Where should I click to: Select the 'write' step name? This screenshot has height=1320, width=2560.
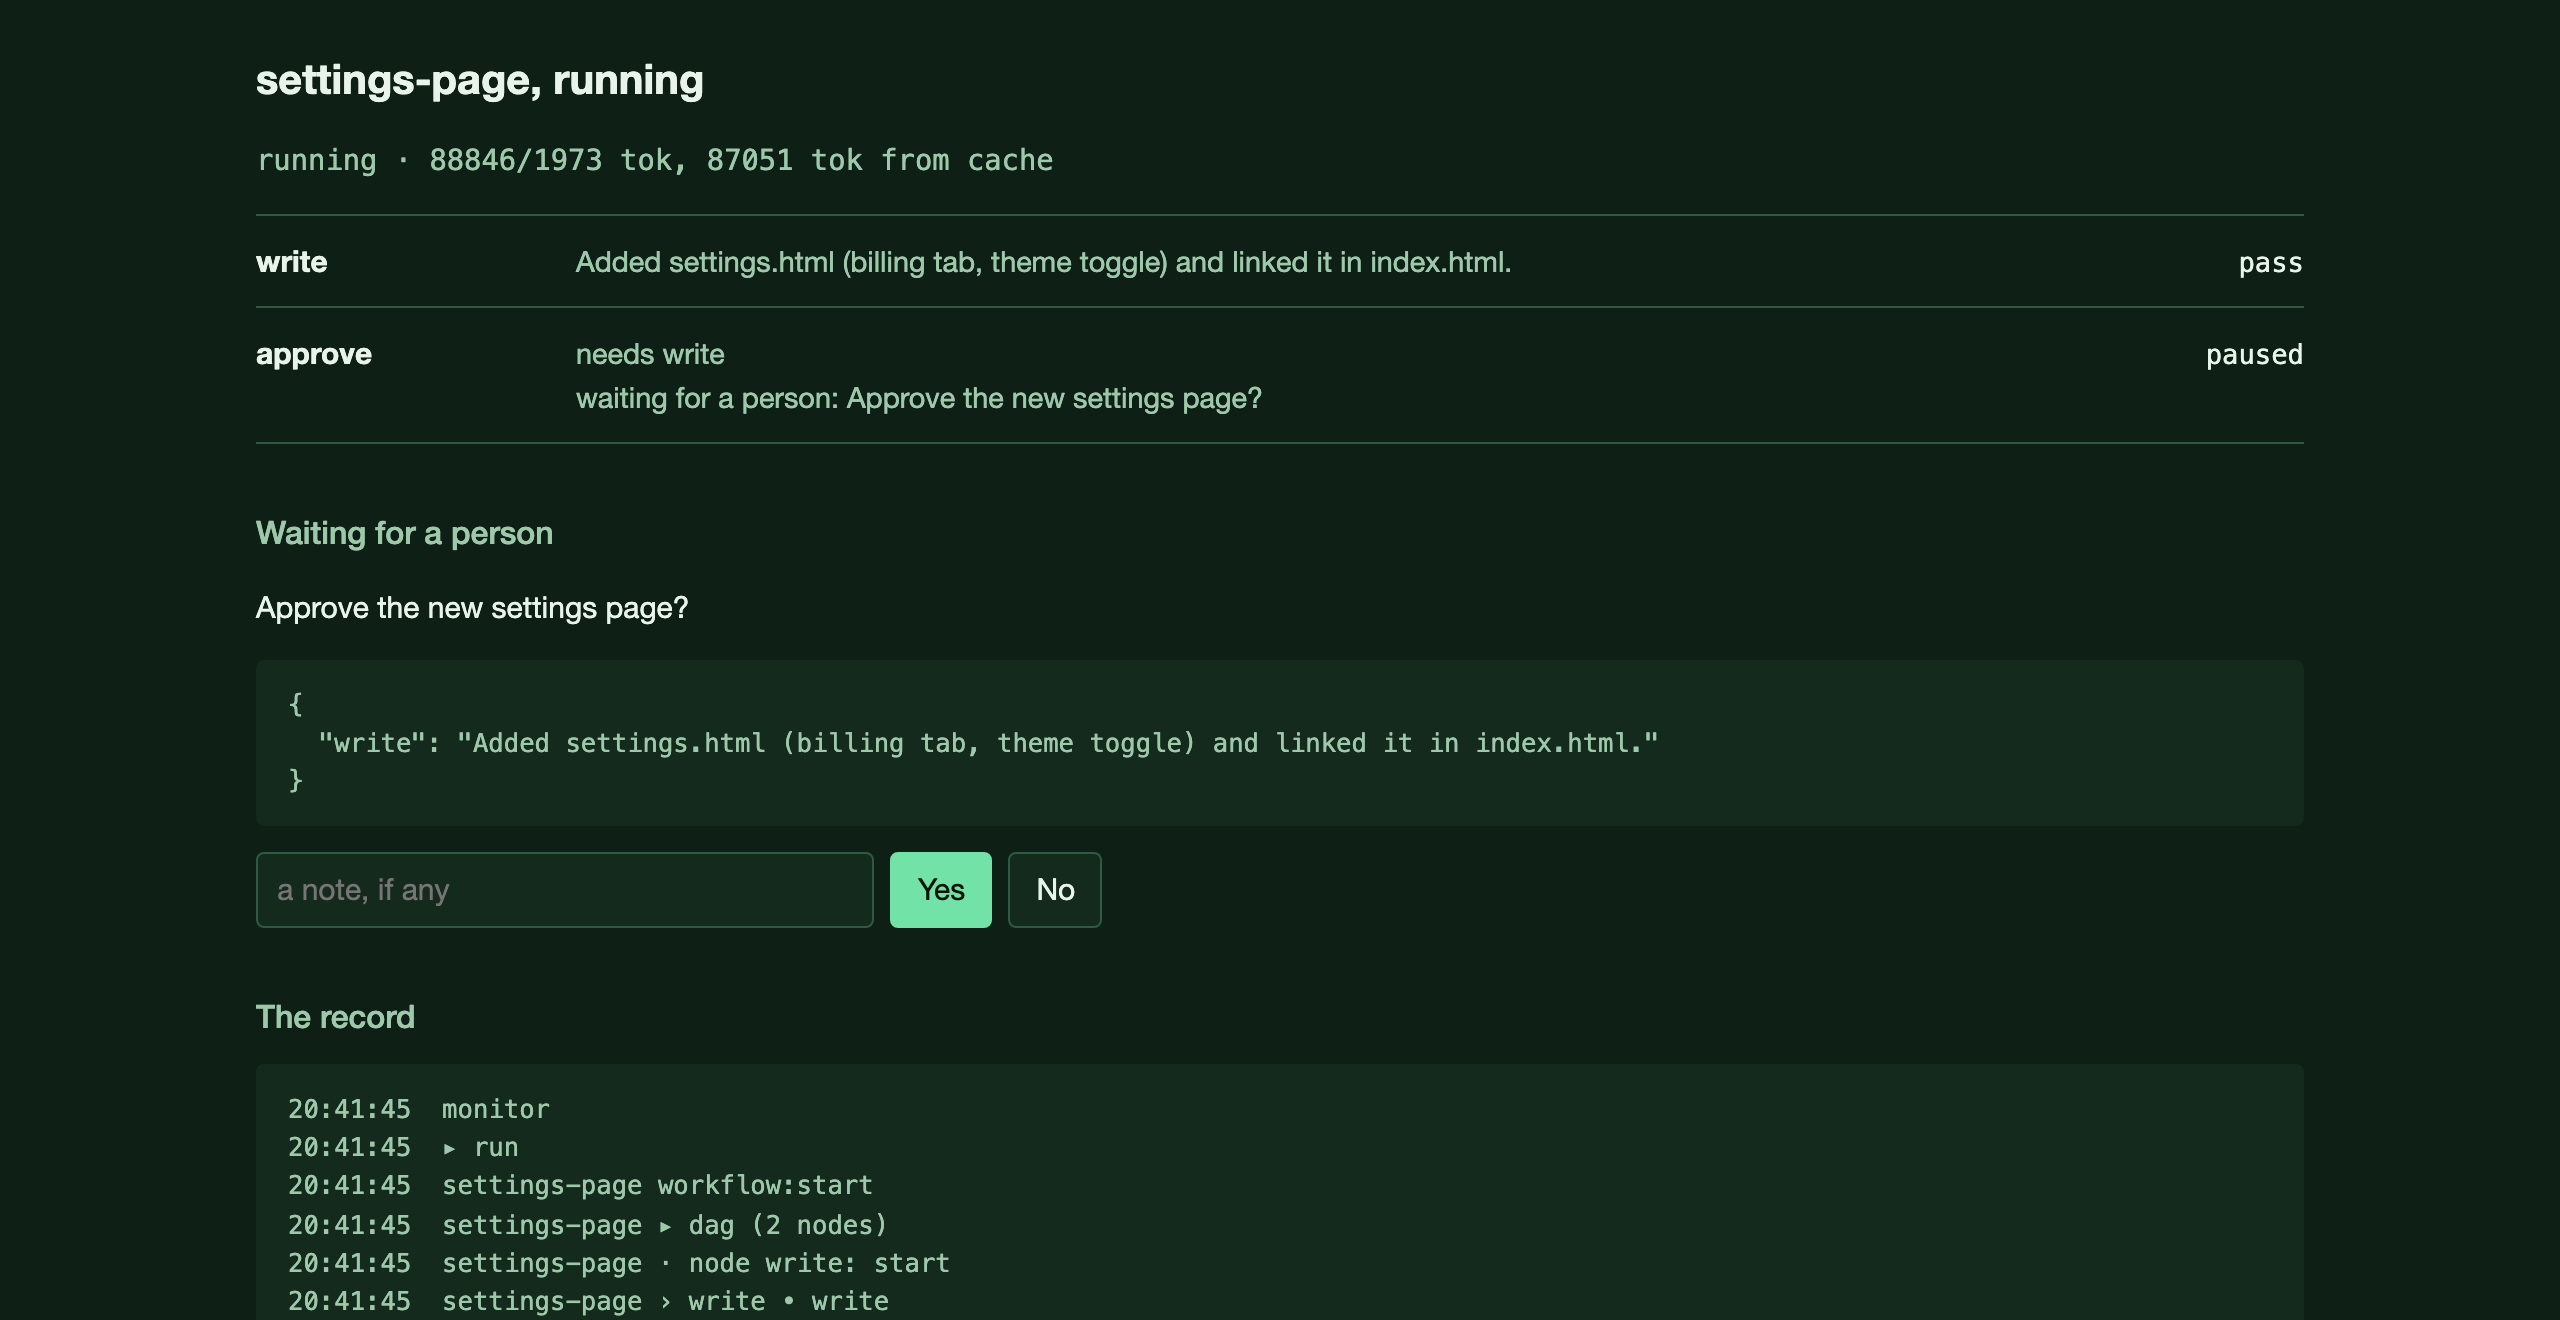(292, 262)
